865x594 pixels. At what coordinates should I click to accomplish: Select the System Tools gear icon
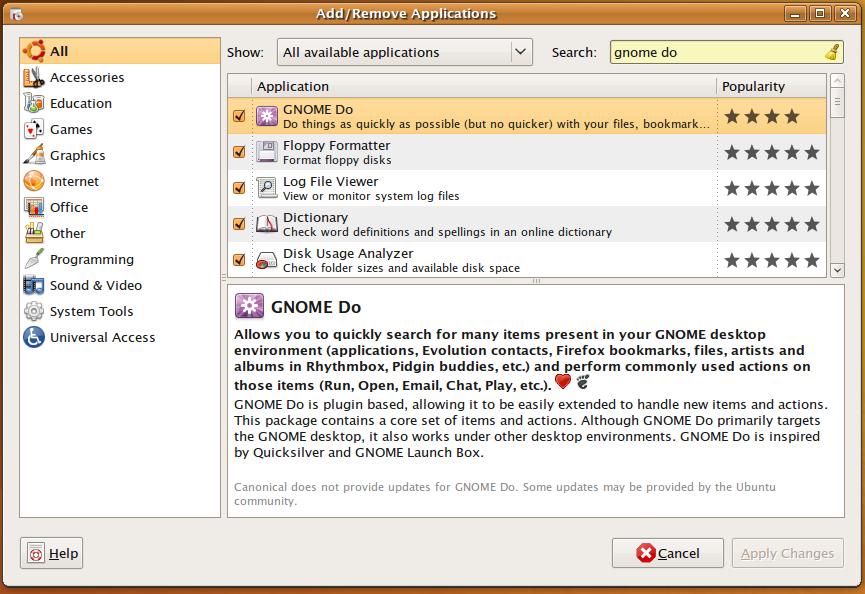click(x=34, y=312)
